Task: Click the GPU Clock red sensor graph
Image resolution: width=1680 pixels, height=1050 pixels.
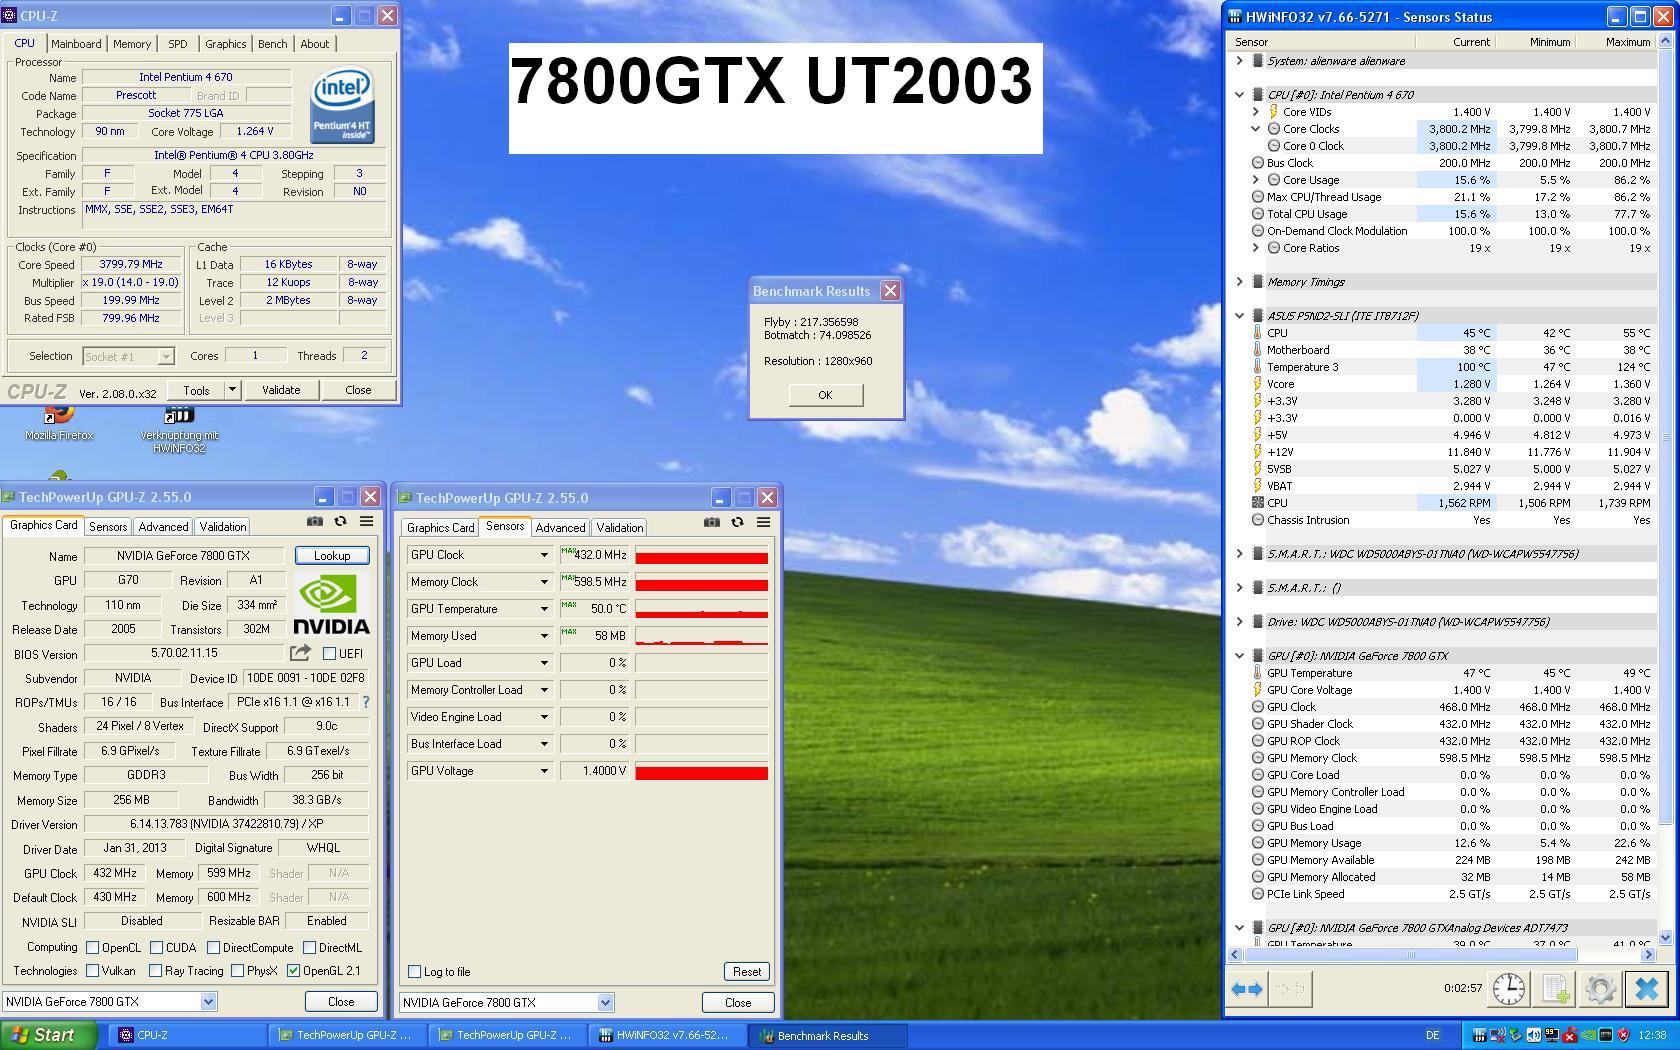Action: [701, 555]
